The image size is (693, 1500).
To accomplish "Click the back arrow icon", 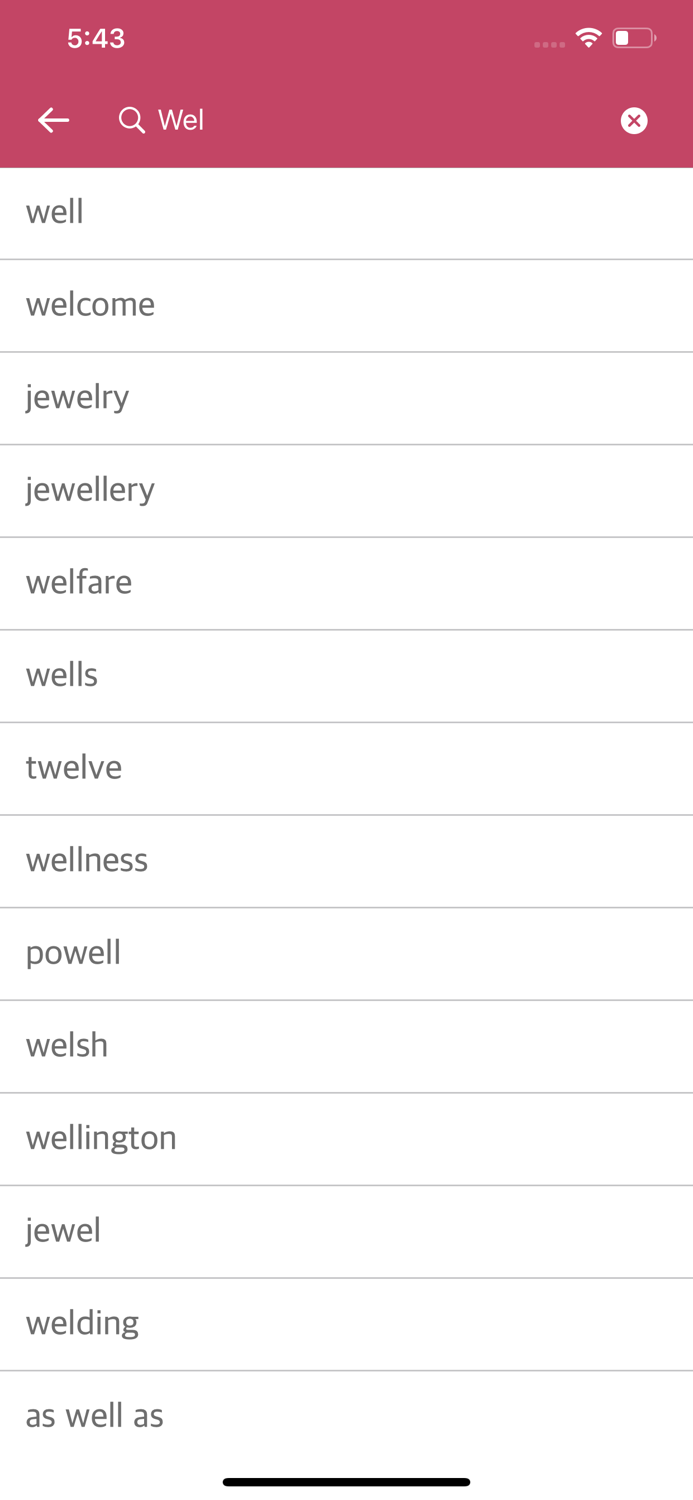I will click(53, 119).
